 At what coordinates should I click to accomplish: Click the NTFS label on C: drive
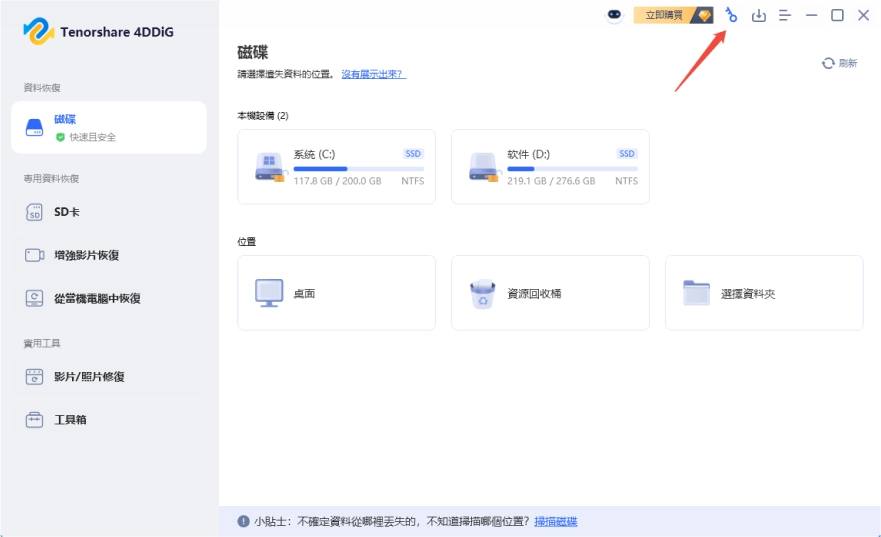(413, 181)
